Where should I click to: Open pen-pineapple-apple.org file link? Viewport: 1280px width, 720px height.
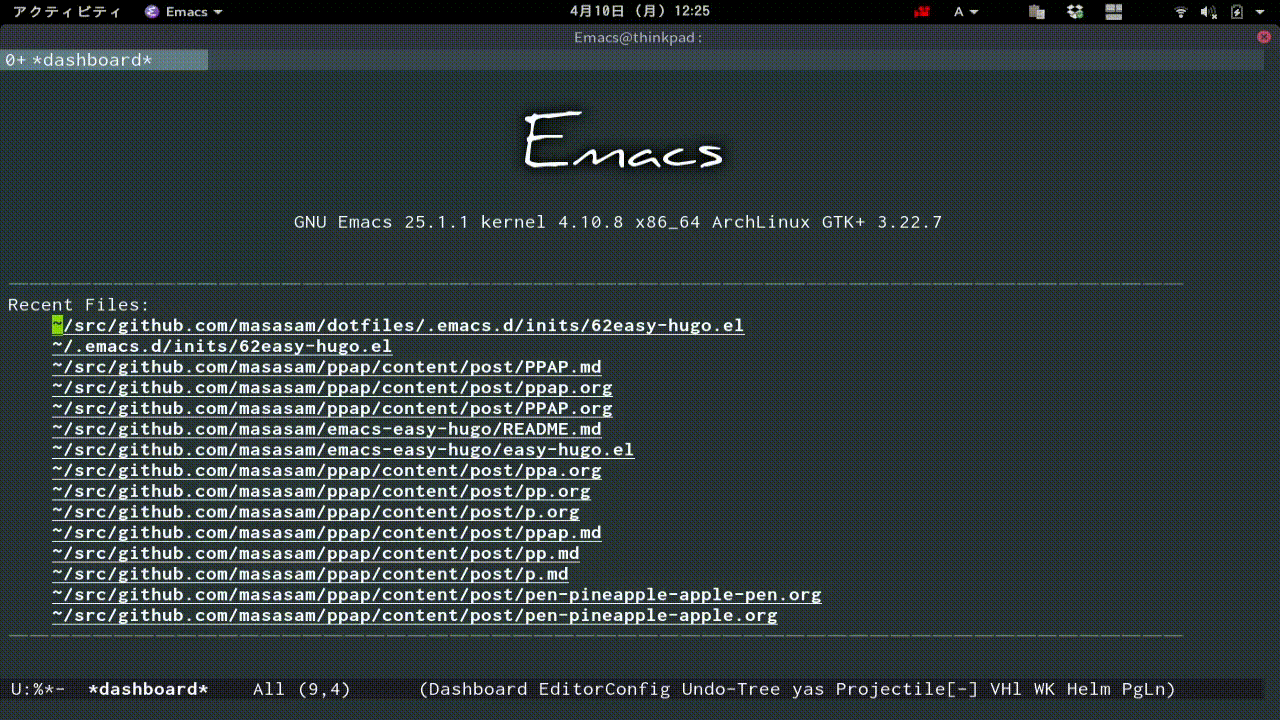click(415, 616)
